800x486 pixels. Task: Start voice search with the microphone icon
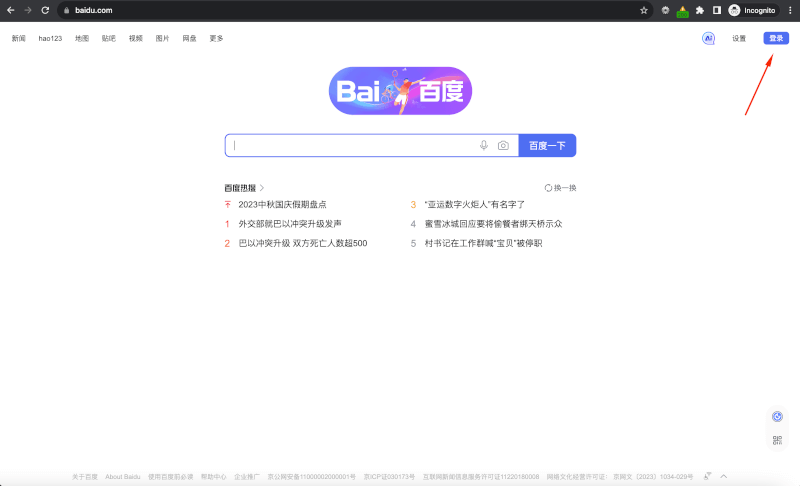[x=484, y=145]
